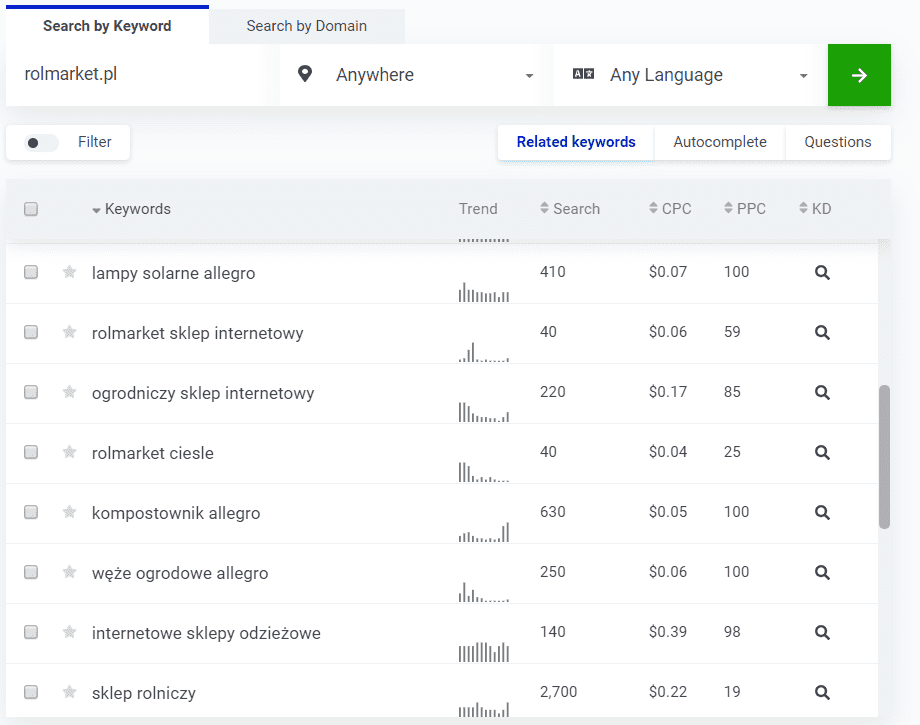Click the KD magnifier for 'kompostownik allegro'

822,512
